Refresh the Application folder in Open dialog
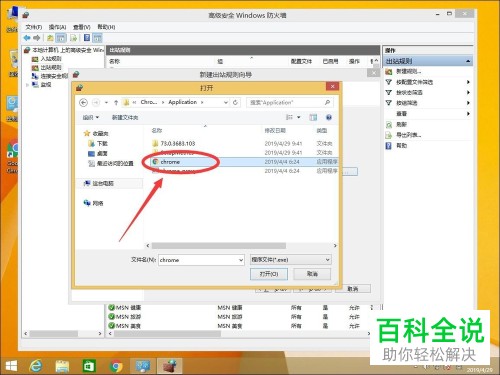Viewport: 500px width, 375px height. 235,102
